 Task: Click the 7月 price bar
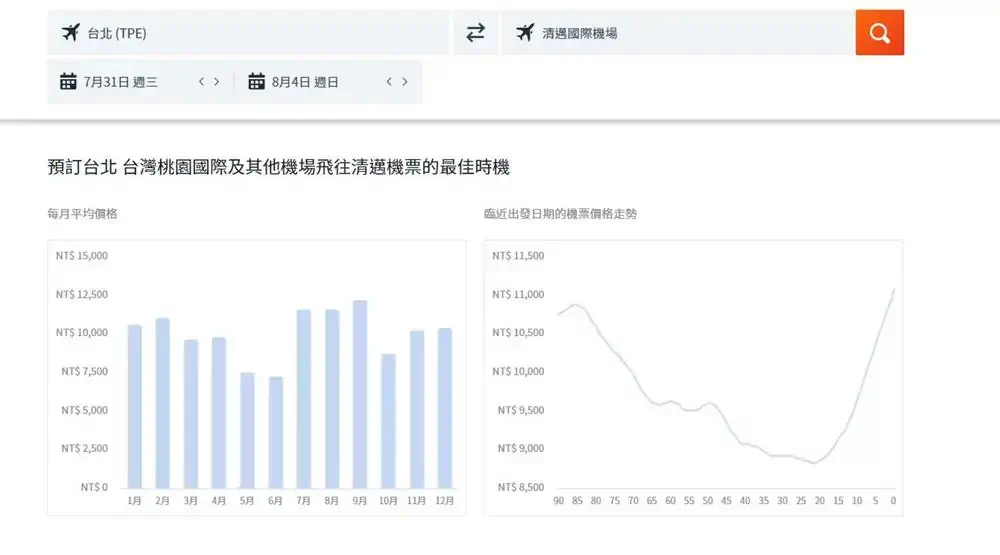tap(304, 399)
